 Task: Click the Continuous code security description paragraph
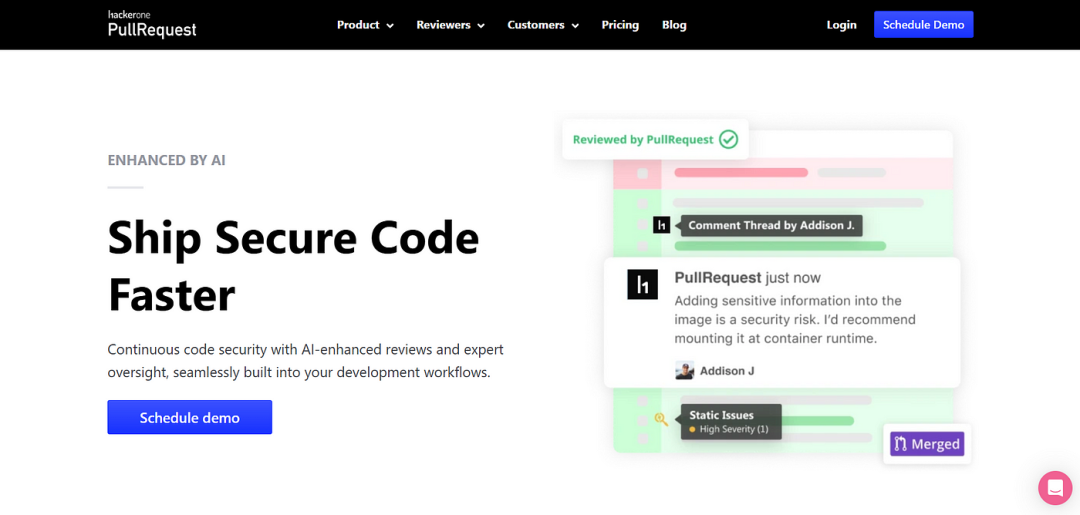pos(306,361)
